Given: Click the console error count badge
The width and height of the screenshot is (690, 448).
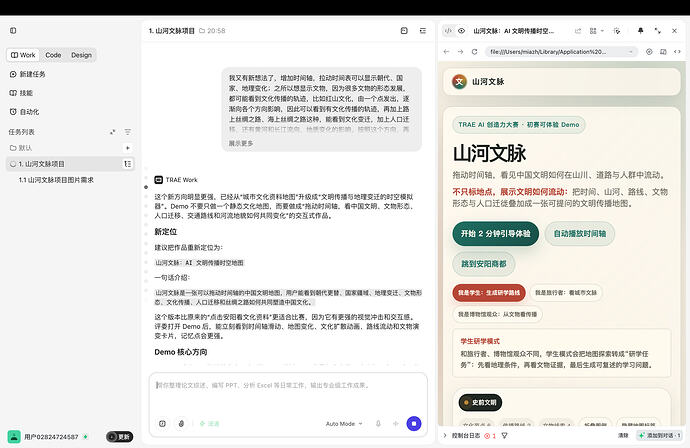Looking at the screenshot, I should [490, 436].
